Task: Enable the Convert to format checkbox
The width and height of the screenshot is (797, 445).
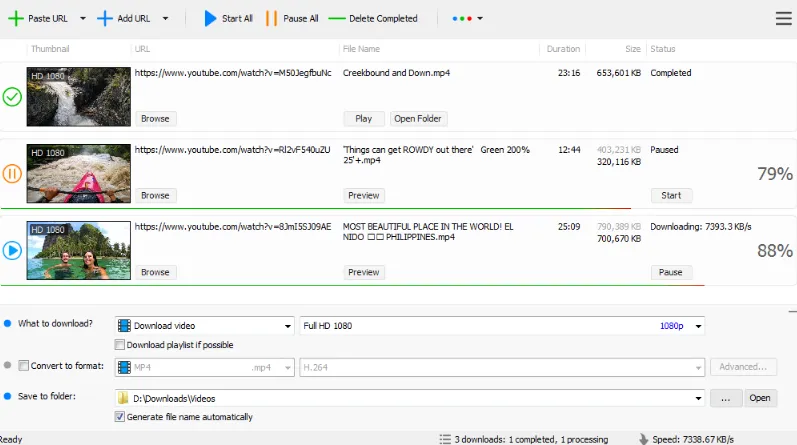Action: click(x=23, y=366)
